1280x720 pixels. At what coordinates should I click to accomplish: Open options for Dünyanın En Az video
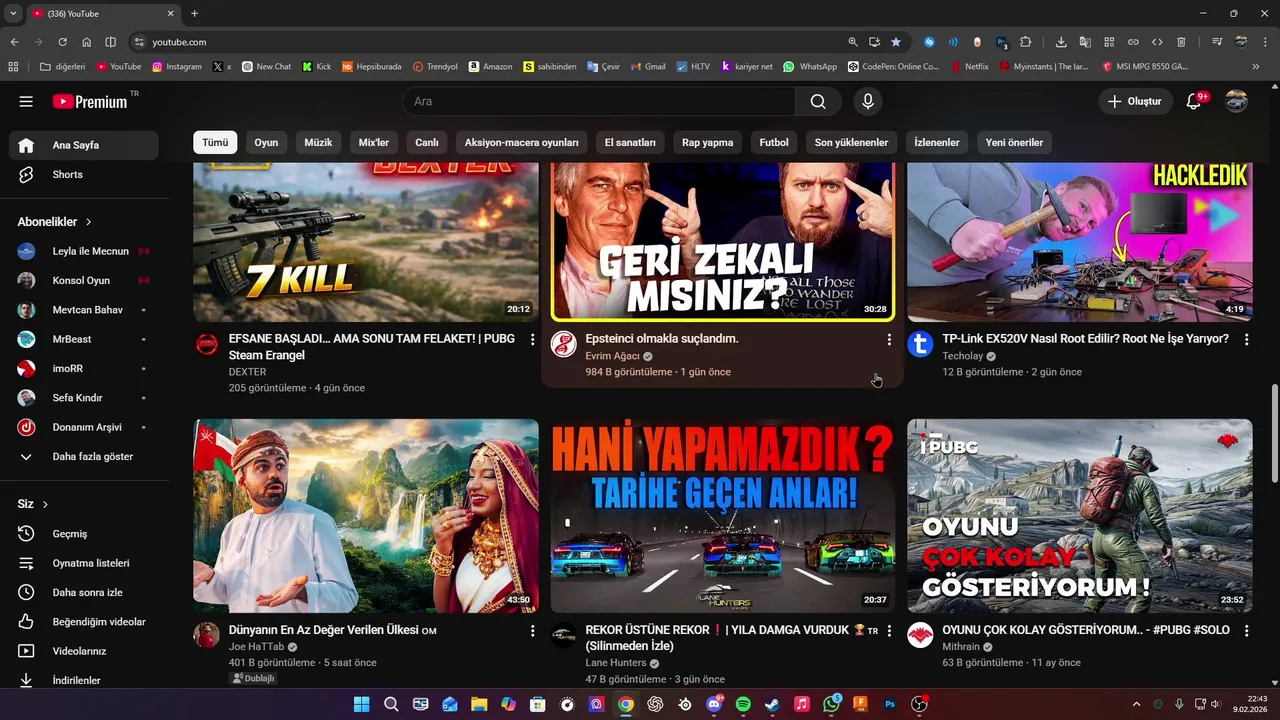(532, 632)
